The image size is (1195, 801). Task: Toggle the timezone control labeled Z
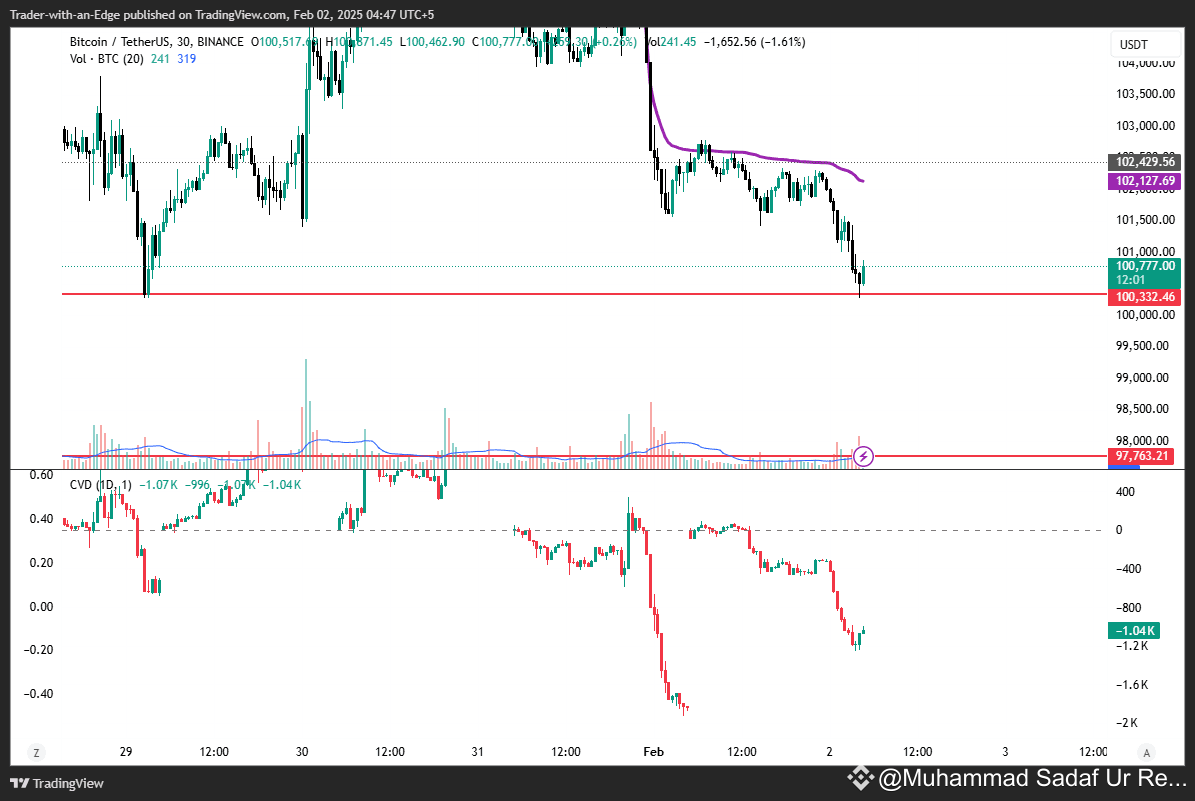pyautogui.click(x=36, y=752)
